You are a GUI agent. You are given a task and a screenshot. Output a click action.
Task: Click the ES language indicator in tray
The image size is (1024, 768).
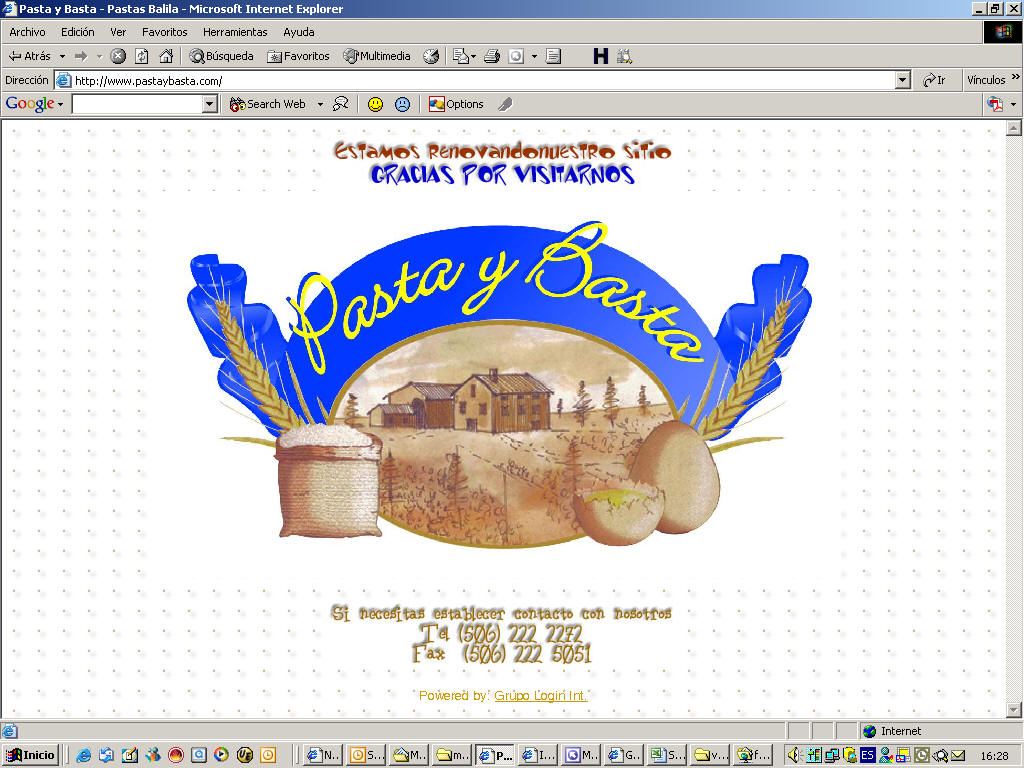click(x=867, y=755)
